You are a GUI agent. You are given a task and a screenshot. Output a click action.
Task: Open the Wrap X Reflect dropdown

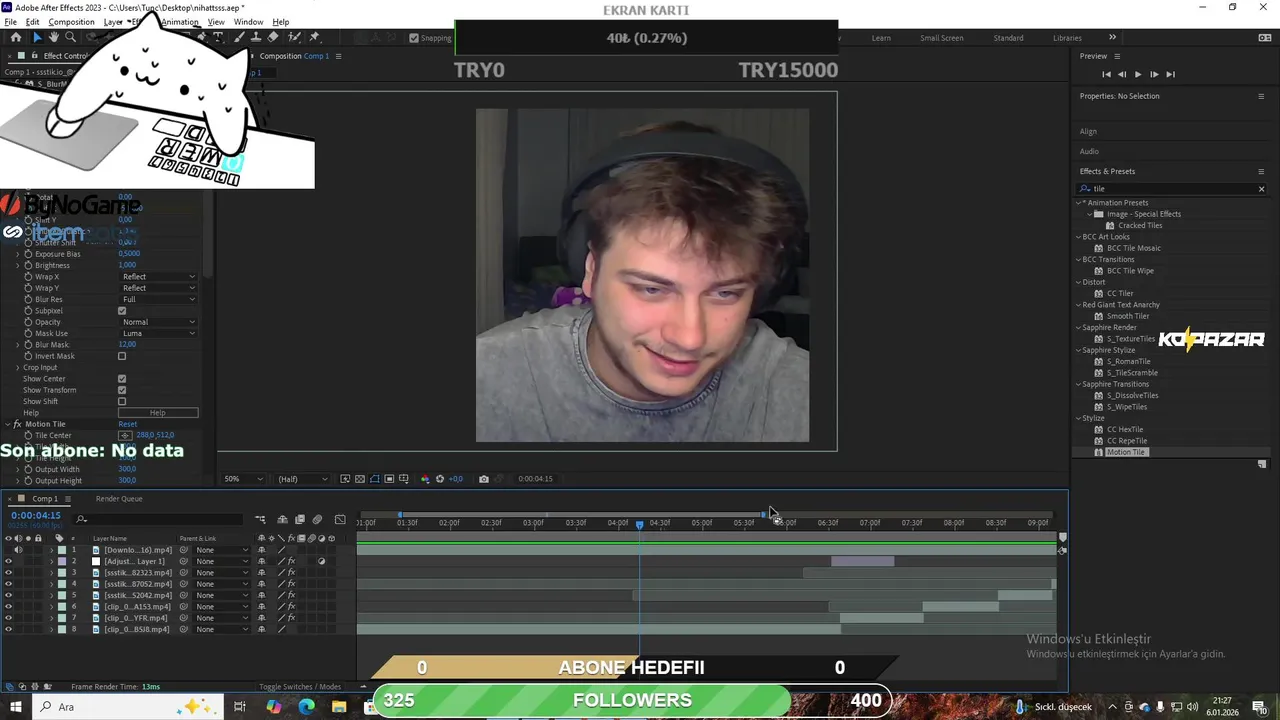pyautogui.click(x=158, y=277)
